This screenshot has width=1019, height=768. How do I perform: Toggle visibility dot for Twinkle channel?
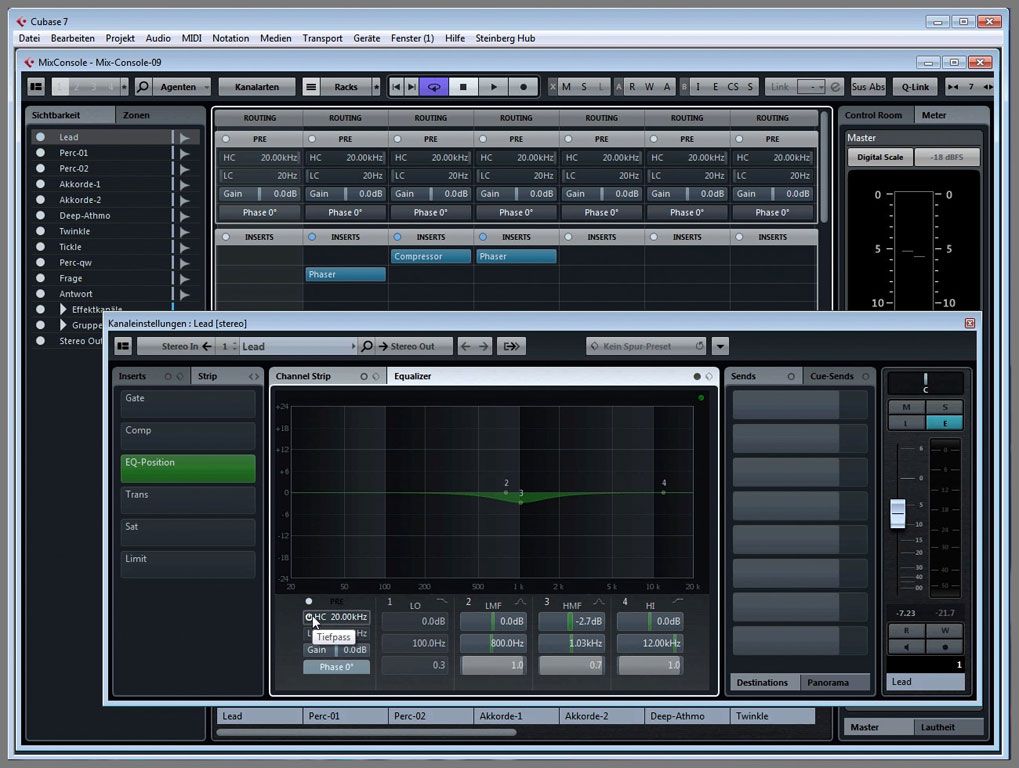[x=40, y=231]
